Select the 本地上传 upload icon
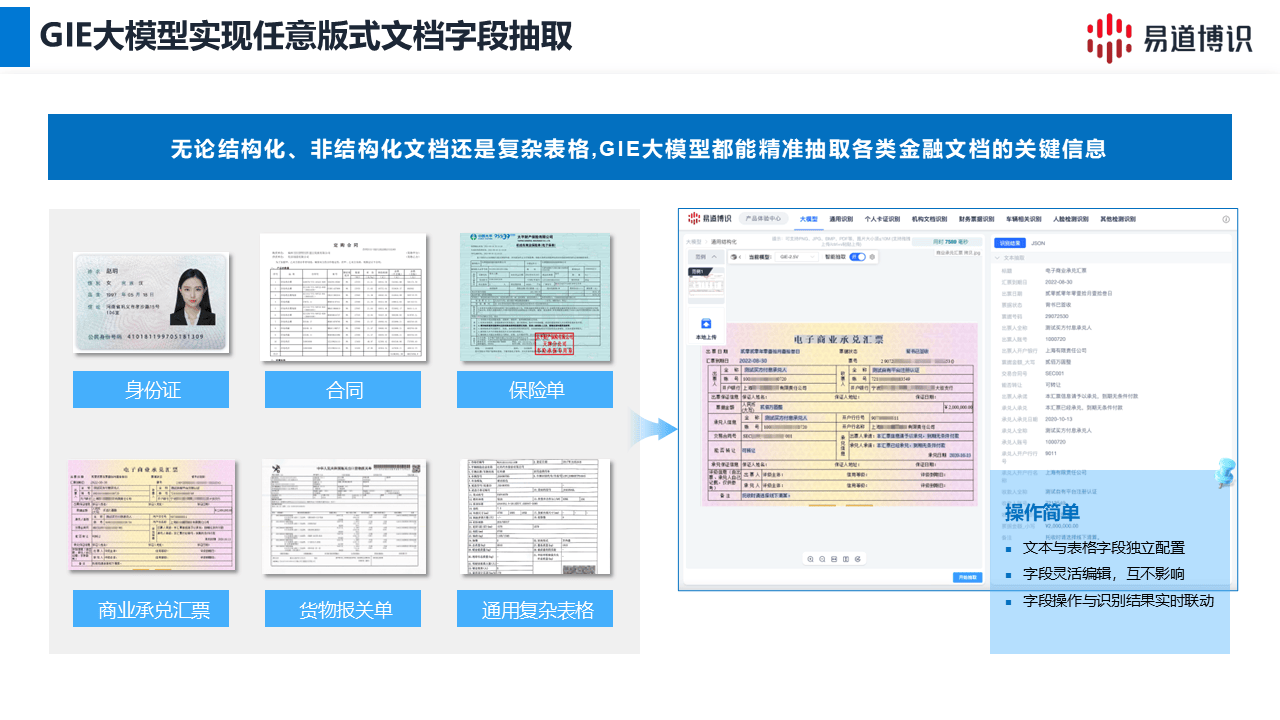Image resolution: width=1280 pixels, height=720 pixels. (706, 323)
